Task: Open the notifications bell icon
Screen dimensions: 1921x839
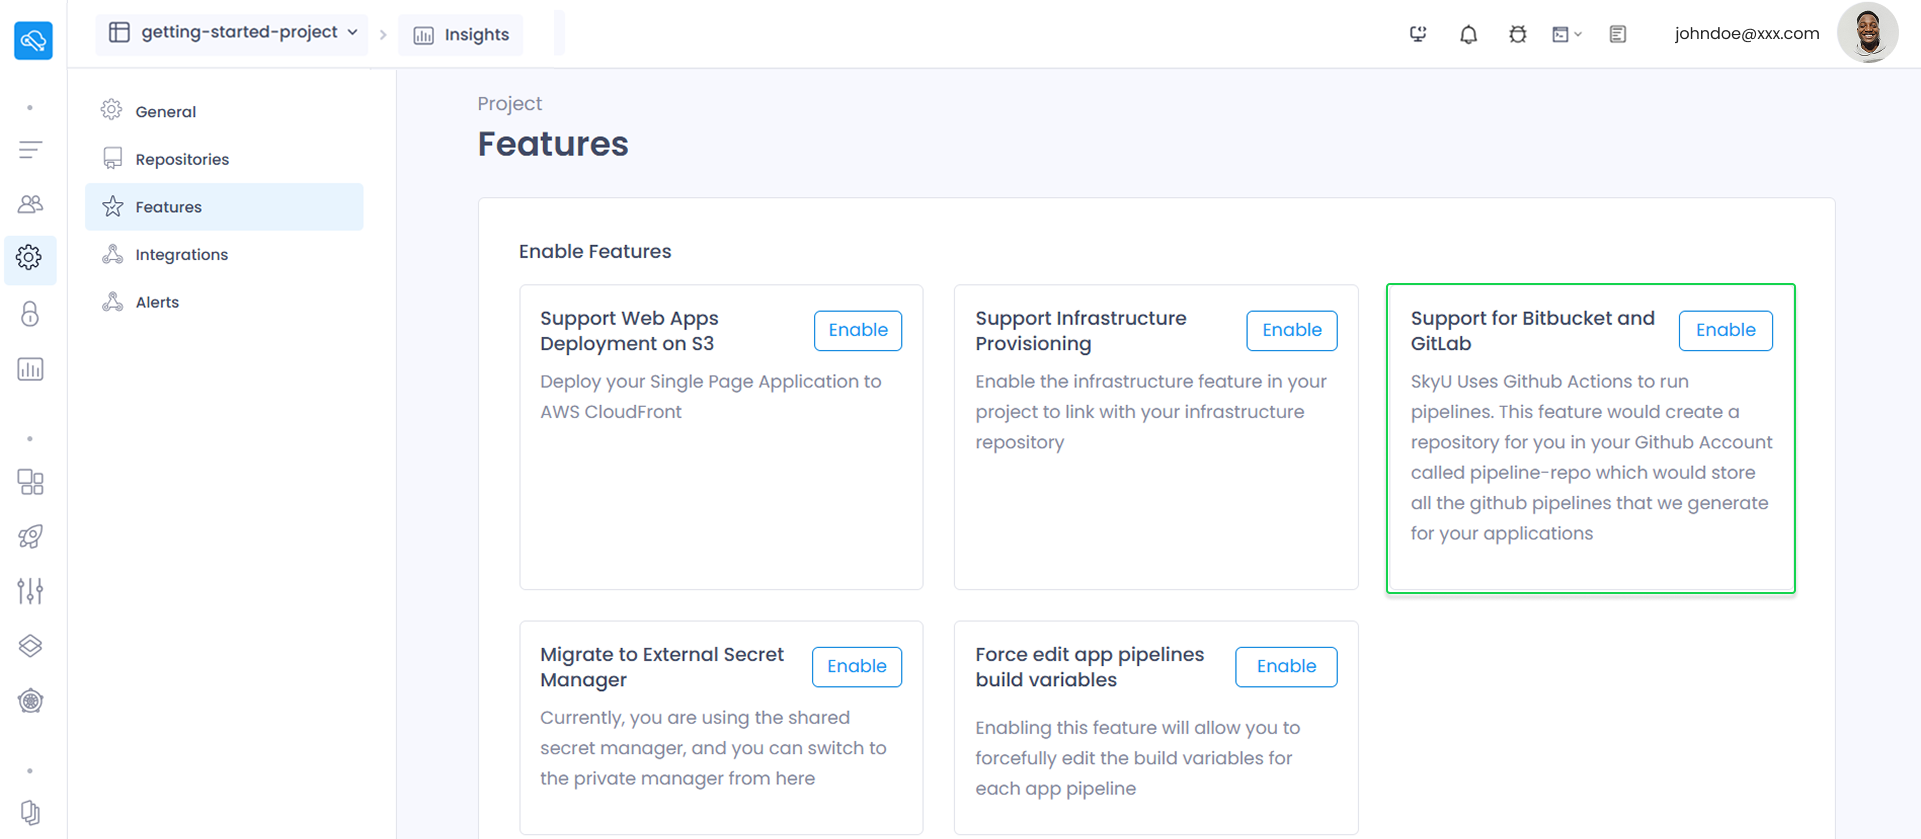Action: [1468, 34]
